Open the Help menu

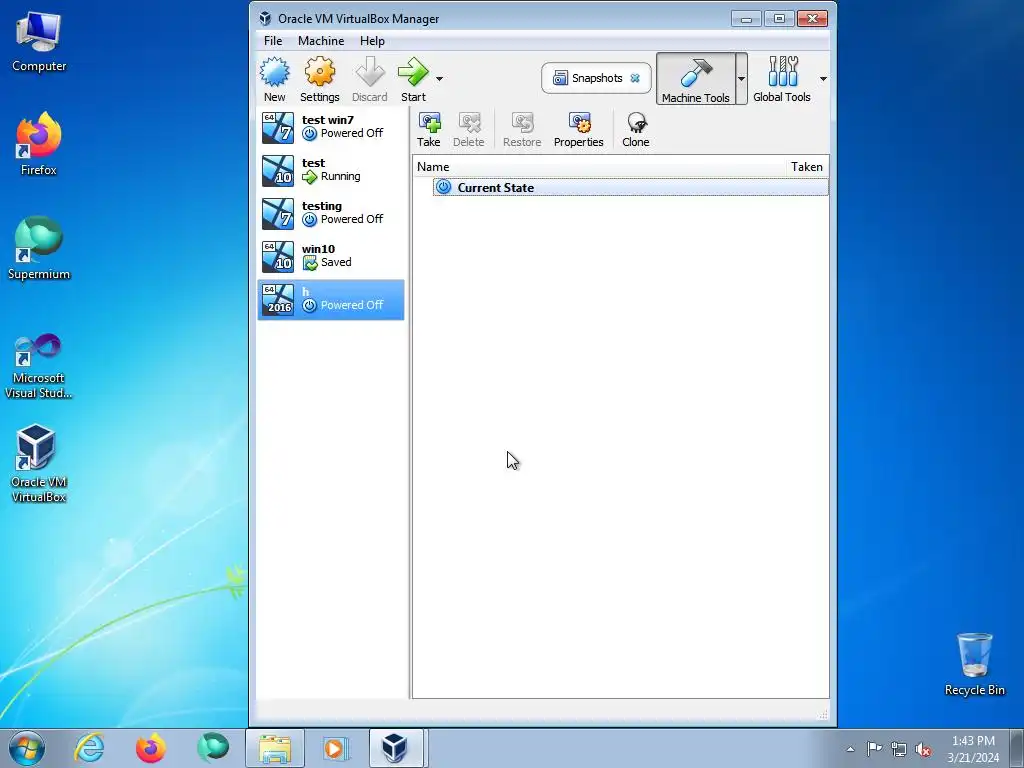372,40
